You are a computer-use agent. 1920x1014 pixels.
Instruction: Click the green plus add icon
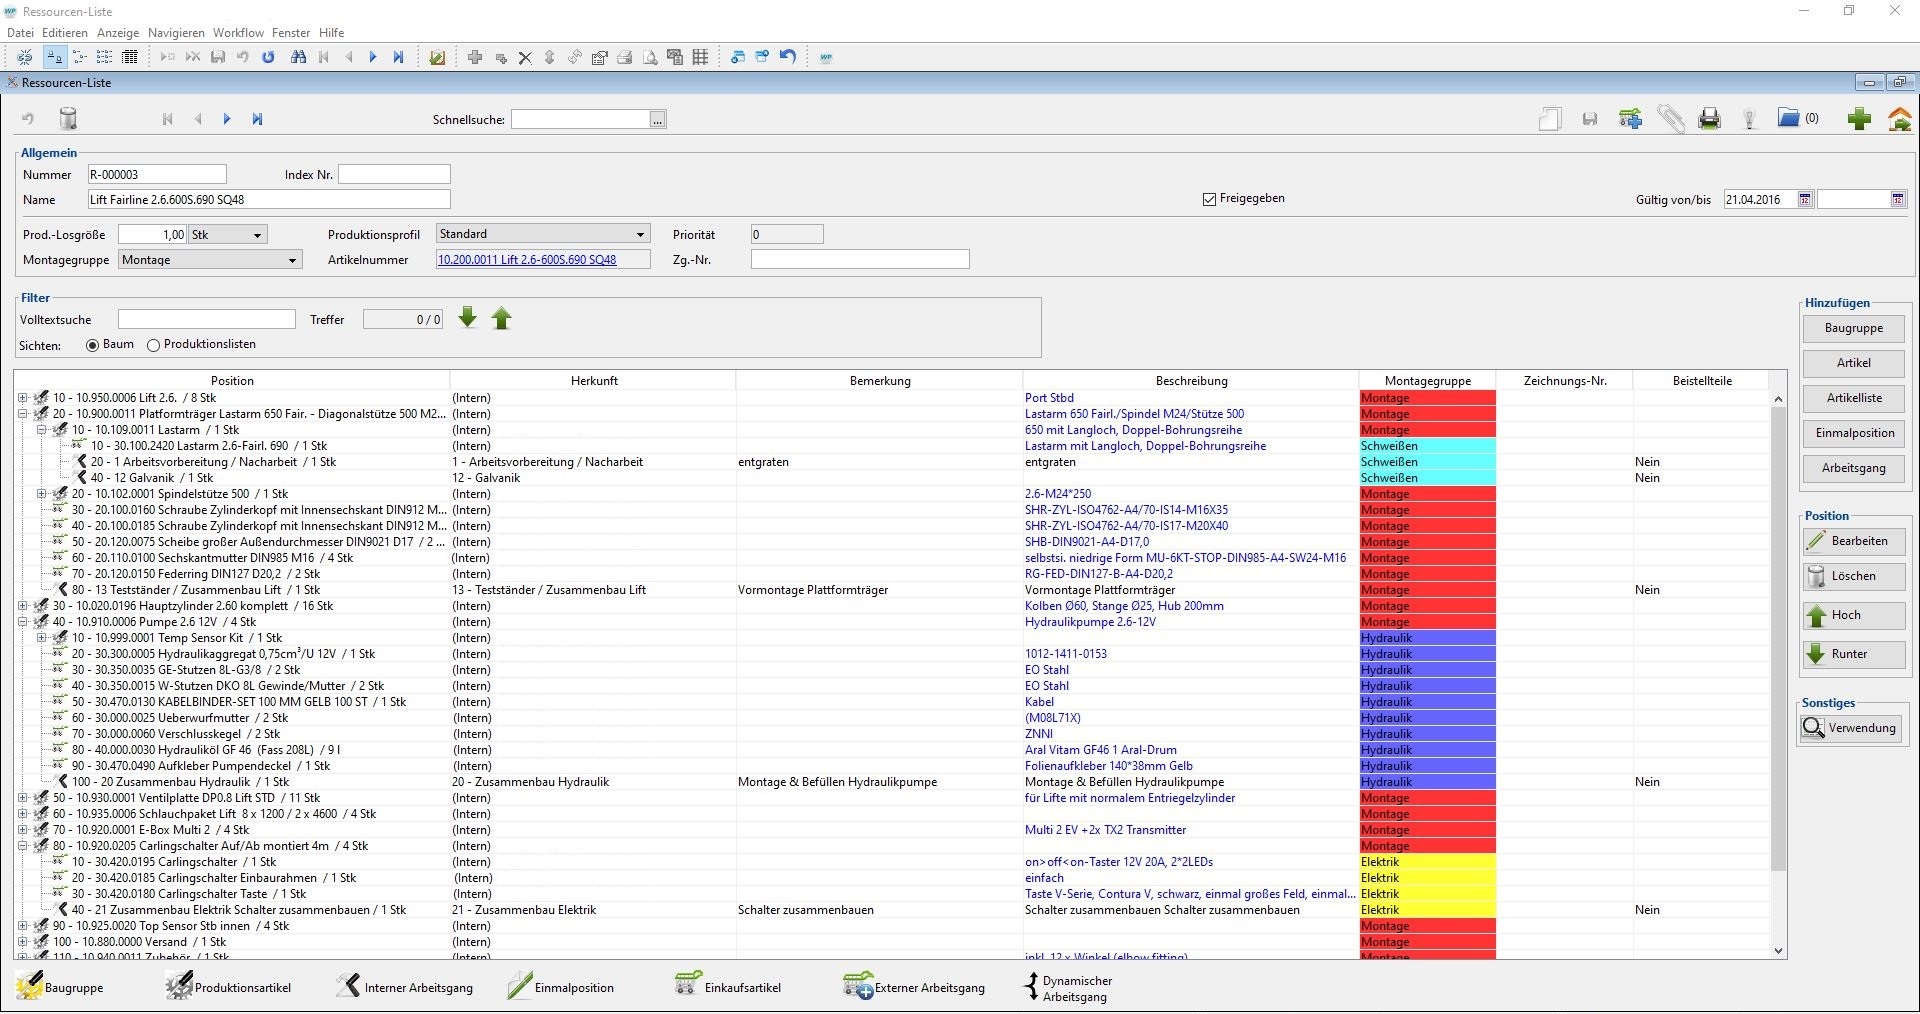pyautogui.click(x=1859, y=119)
